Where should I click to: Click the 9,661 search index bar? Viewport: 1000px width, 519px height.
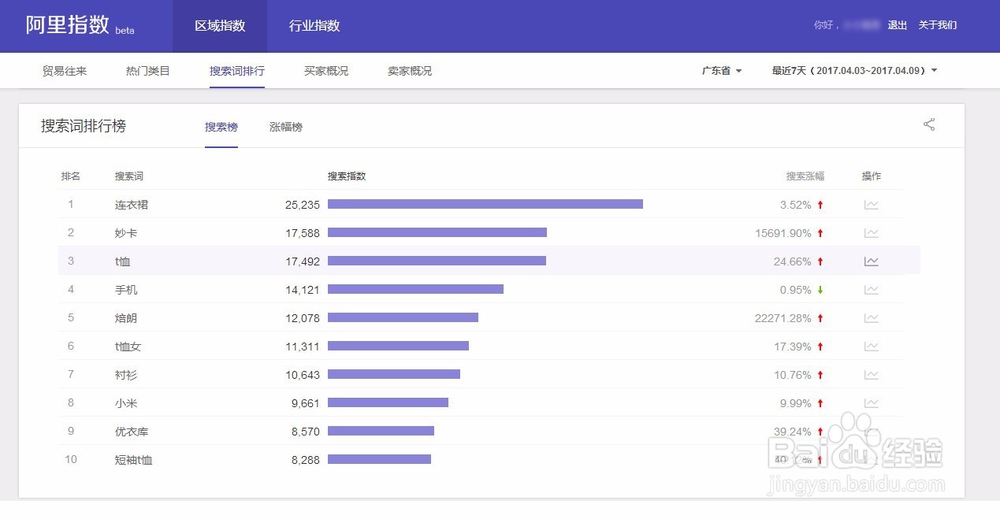pyautogui.click(x=388, y=402)
